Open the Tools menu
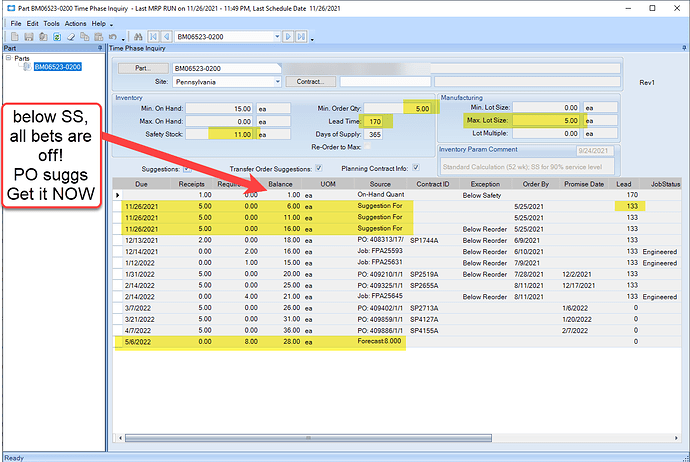The height and width of the screenshot is (462, 690). (51, 24)
